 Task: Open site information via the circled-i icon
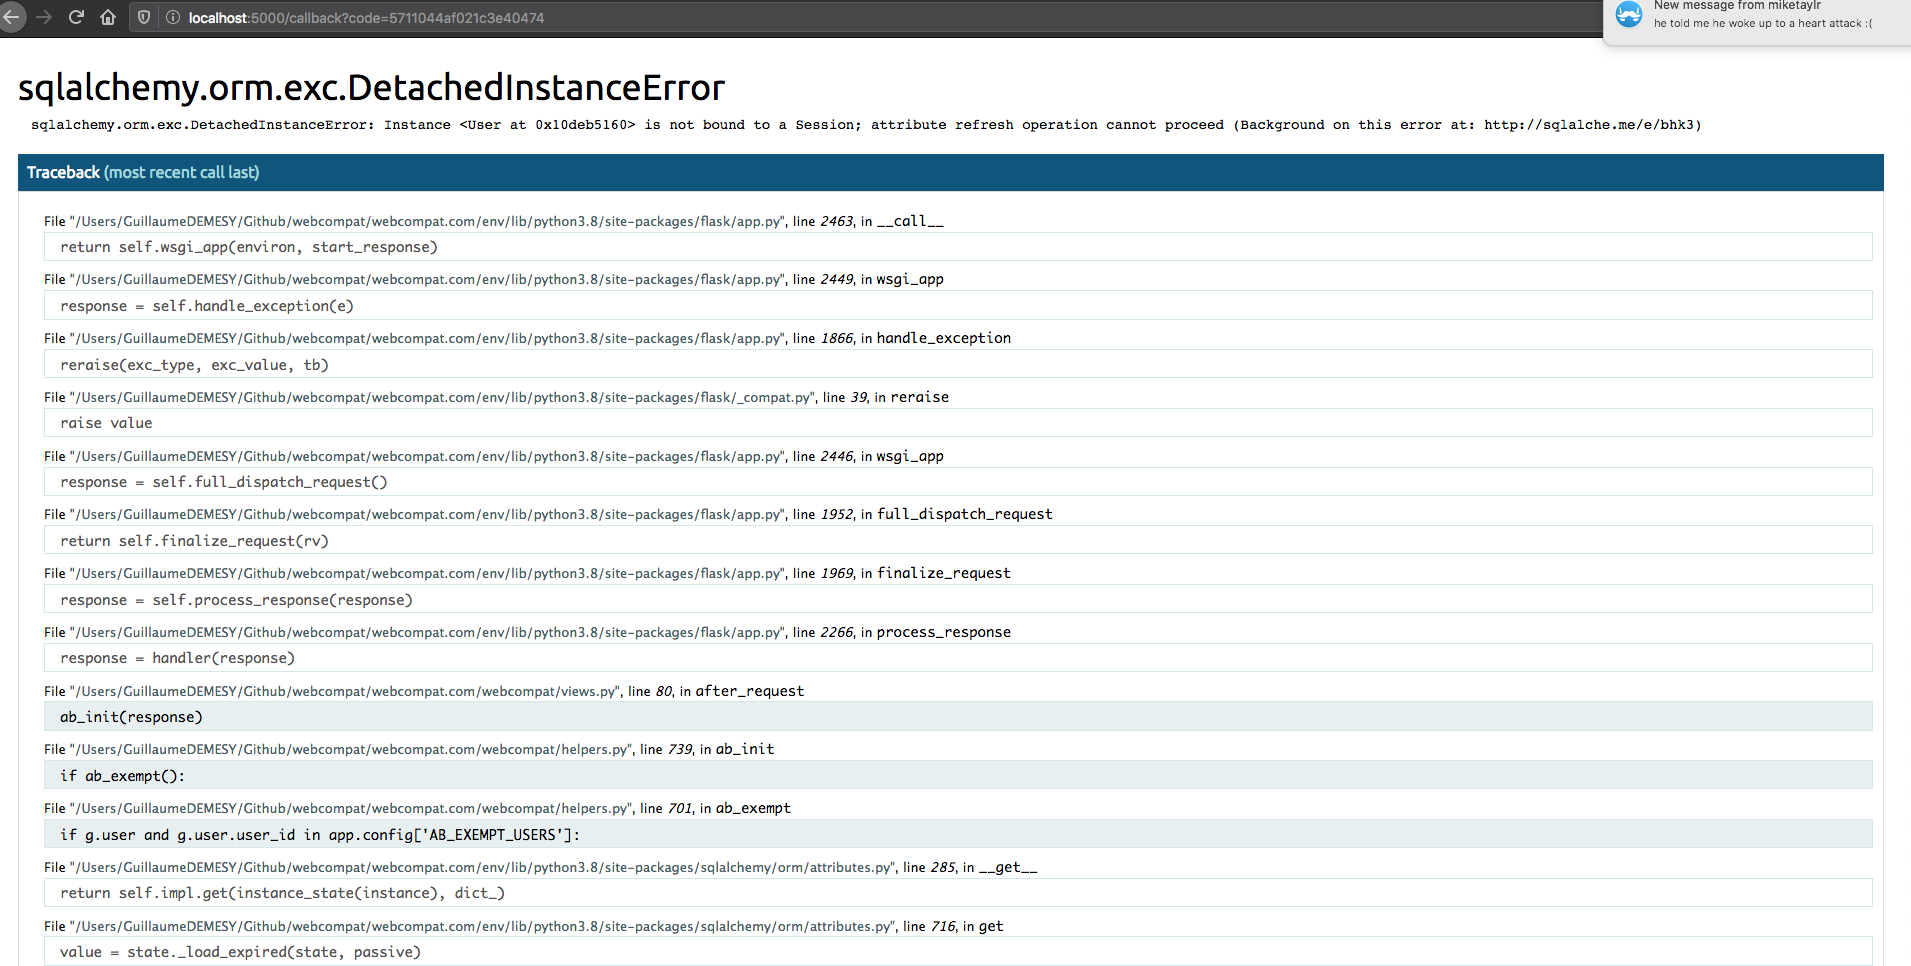pos(172,17)
